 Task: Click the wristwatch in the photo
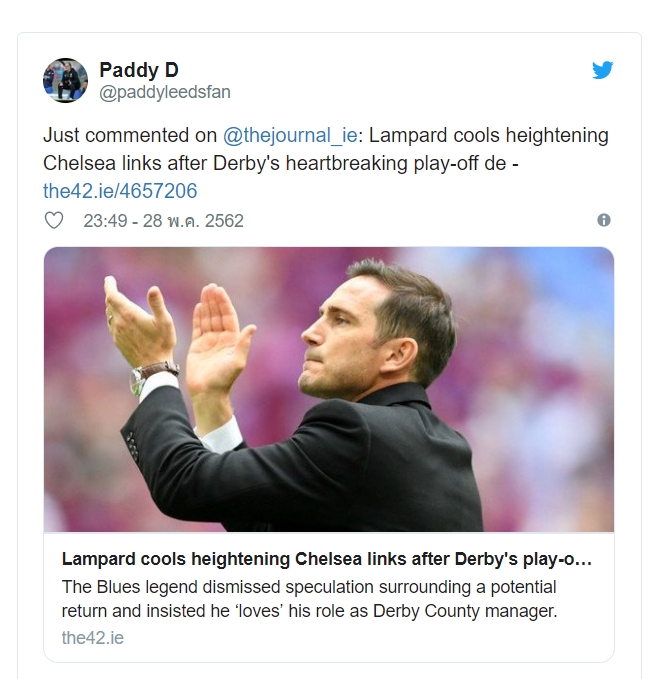[x=150, y=378]
